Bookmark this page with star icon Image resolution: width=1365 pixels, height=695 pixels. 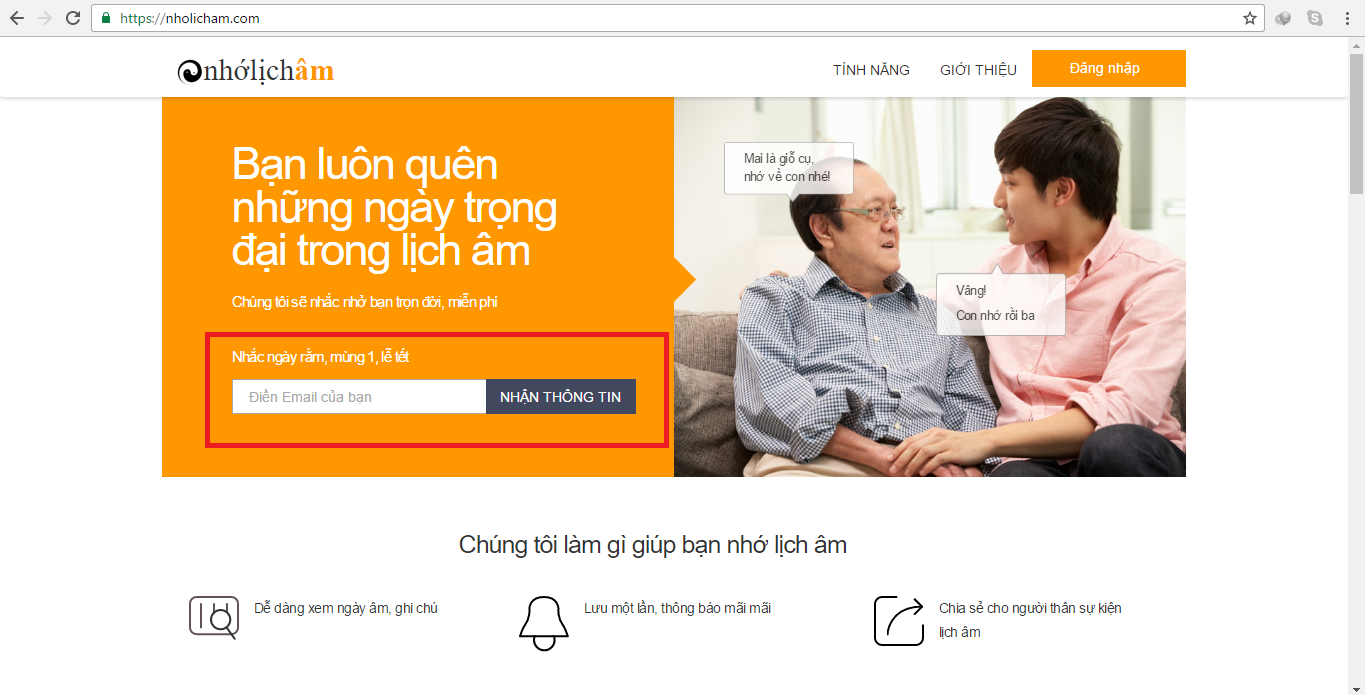(1250, 18)
